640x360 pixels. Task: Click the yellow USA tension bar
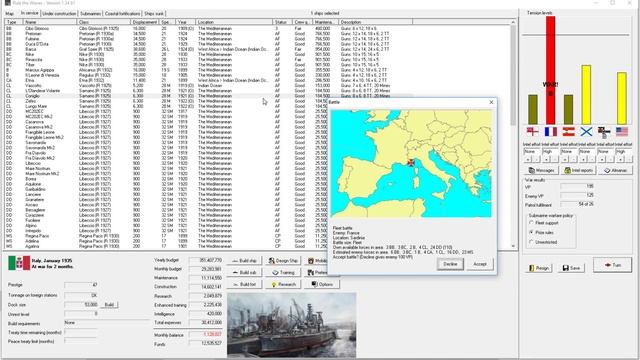click(x=622, y=98)
